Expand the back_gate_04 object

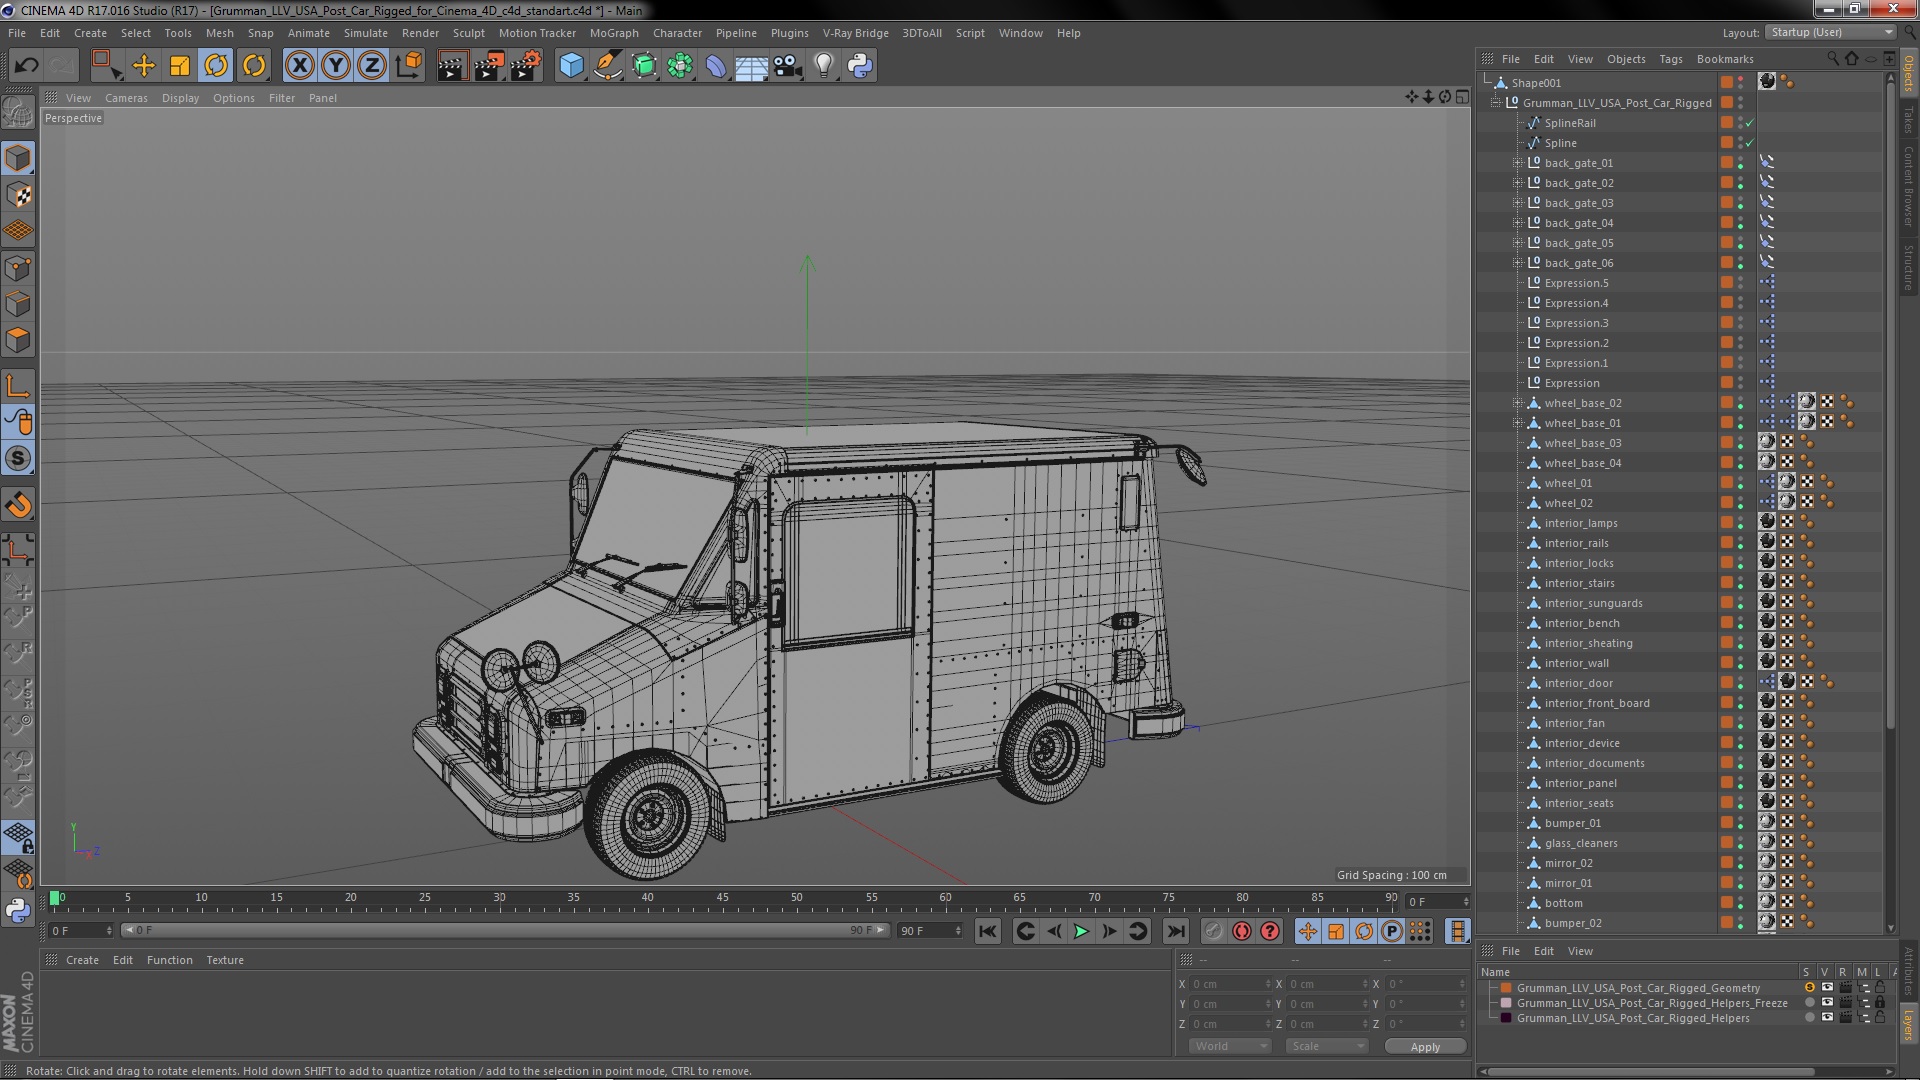(1517, 223)
